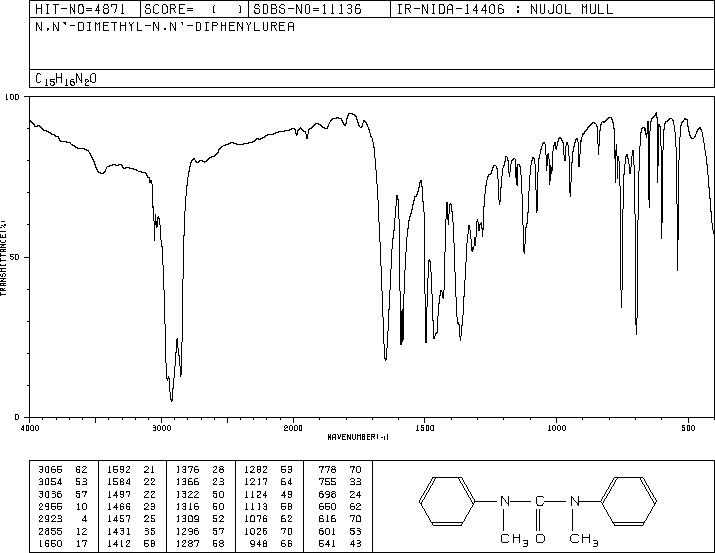
Task: Click the 1376 peak entry in table
Action: click(200, 469)
